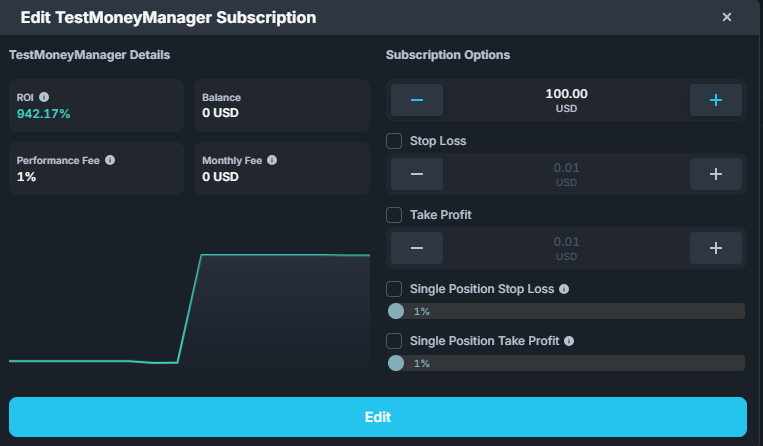Decrease the 100.00 USD subscription amount
Screen dimensions: 763x446
417,100
